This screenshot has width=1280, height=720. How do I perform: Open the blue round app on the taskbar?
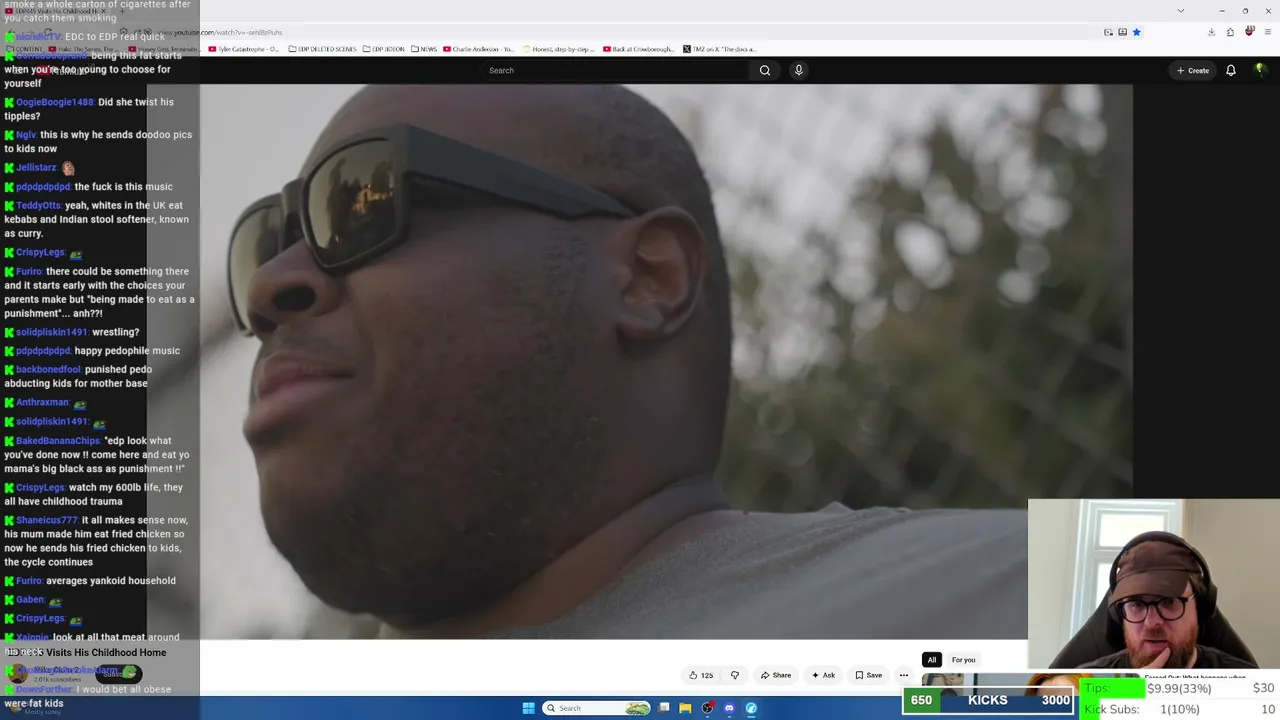751,708
